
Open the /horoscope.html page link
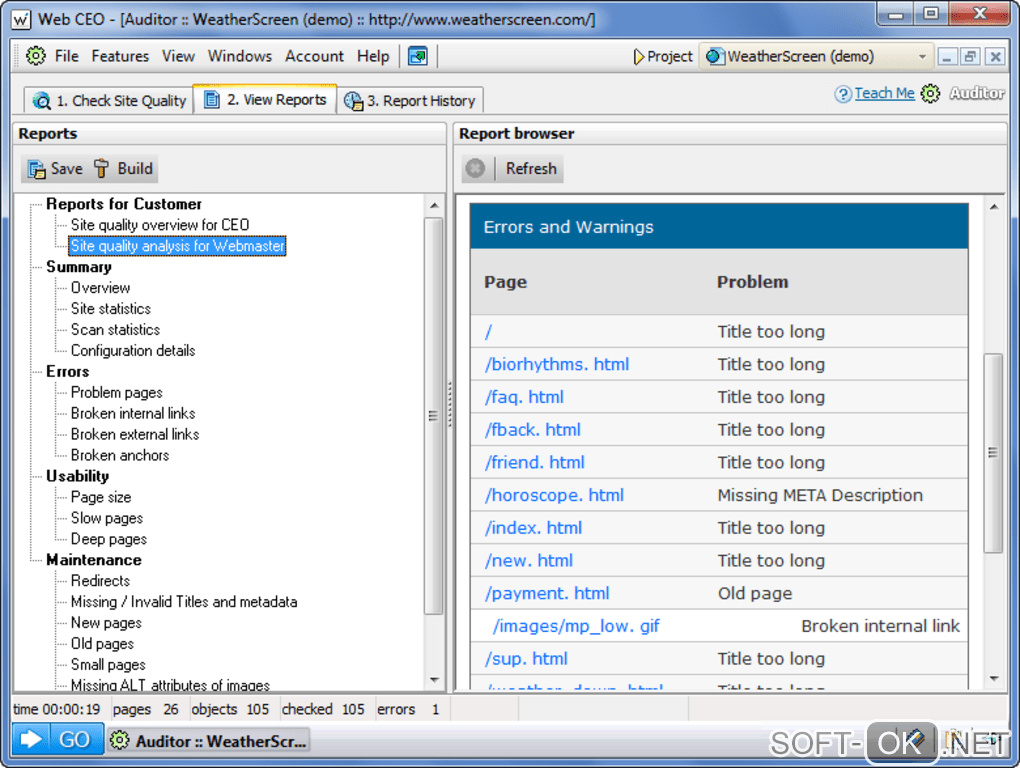(x=554, y=495)
